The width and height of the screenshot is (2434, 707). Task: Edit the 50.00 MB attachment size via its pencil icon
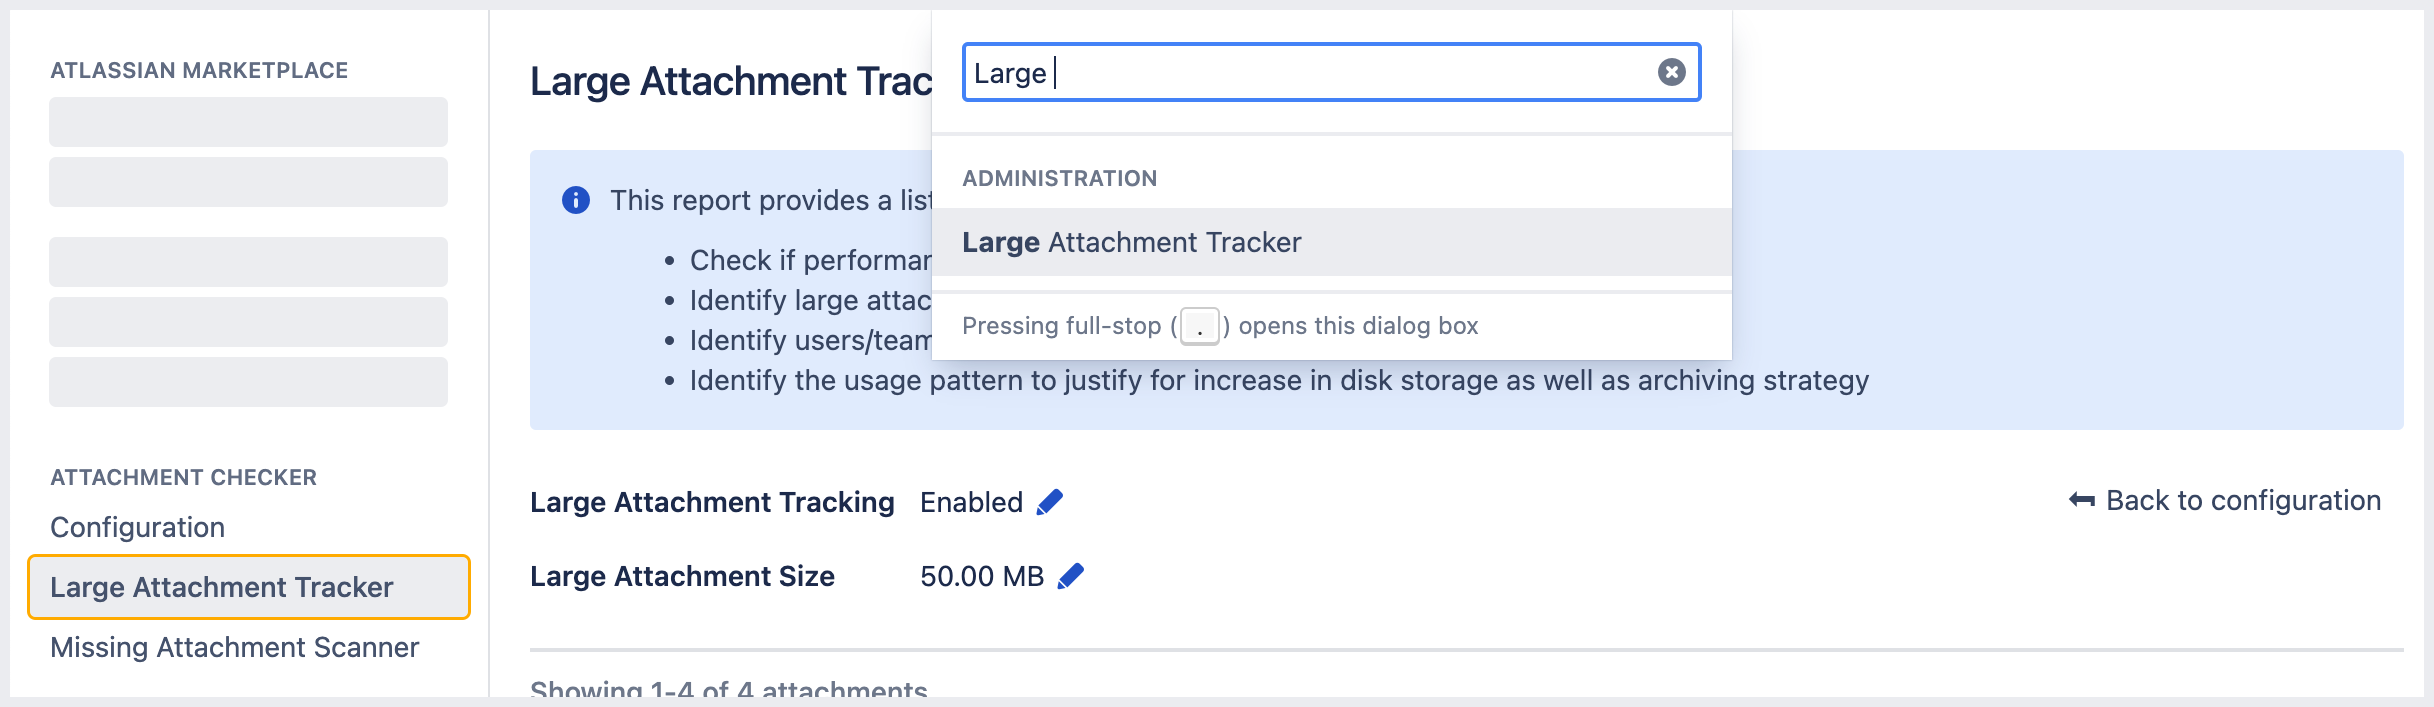pyautogui.click(x=1070, y=576)
